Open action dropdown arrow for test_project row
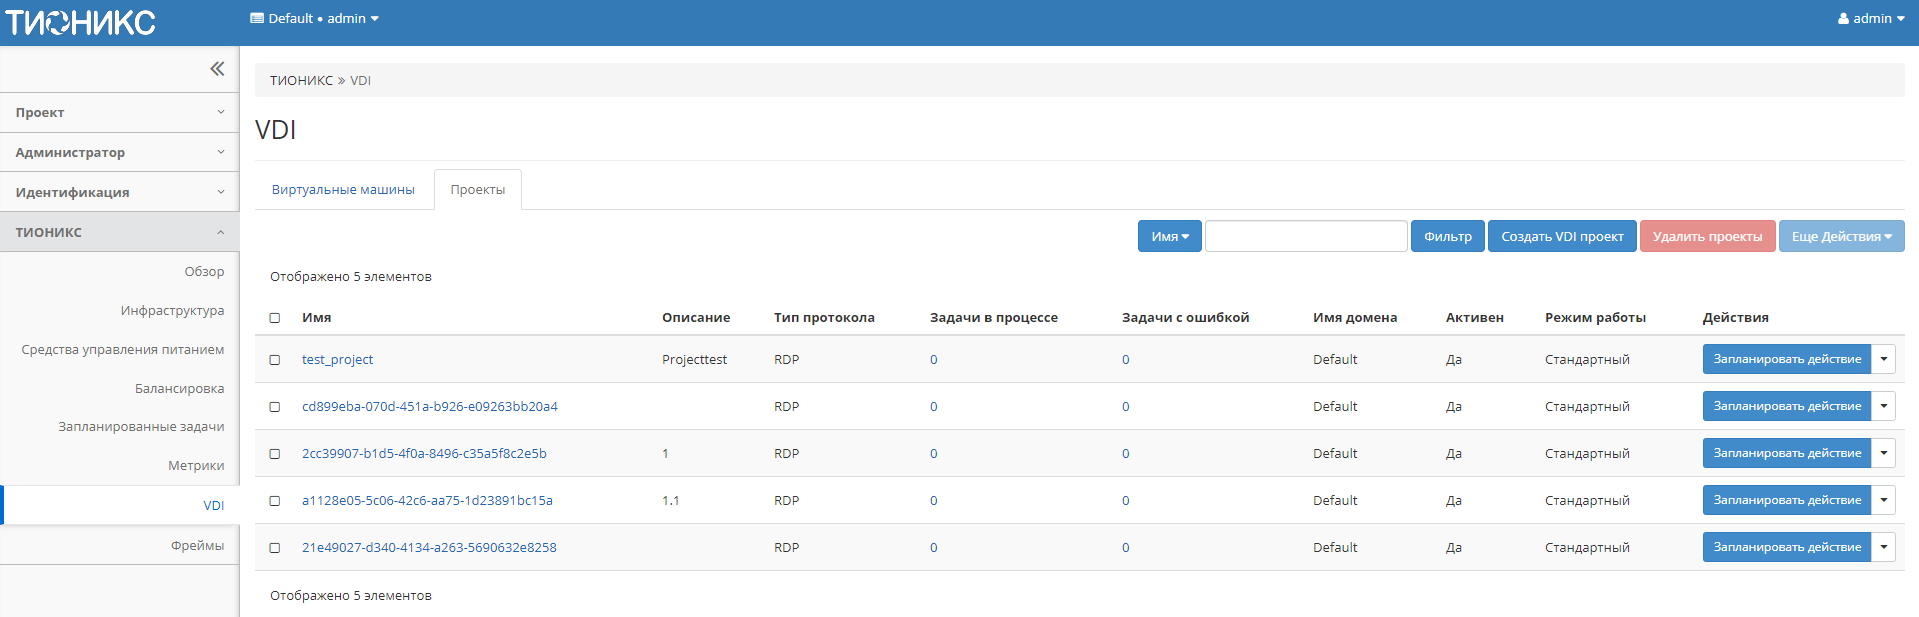This screenshot has height=617, width=1919. (1883, 359)
